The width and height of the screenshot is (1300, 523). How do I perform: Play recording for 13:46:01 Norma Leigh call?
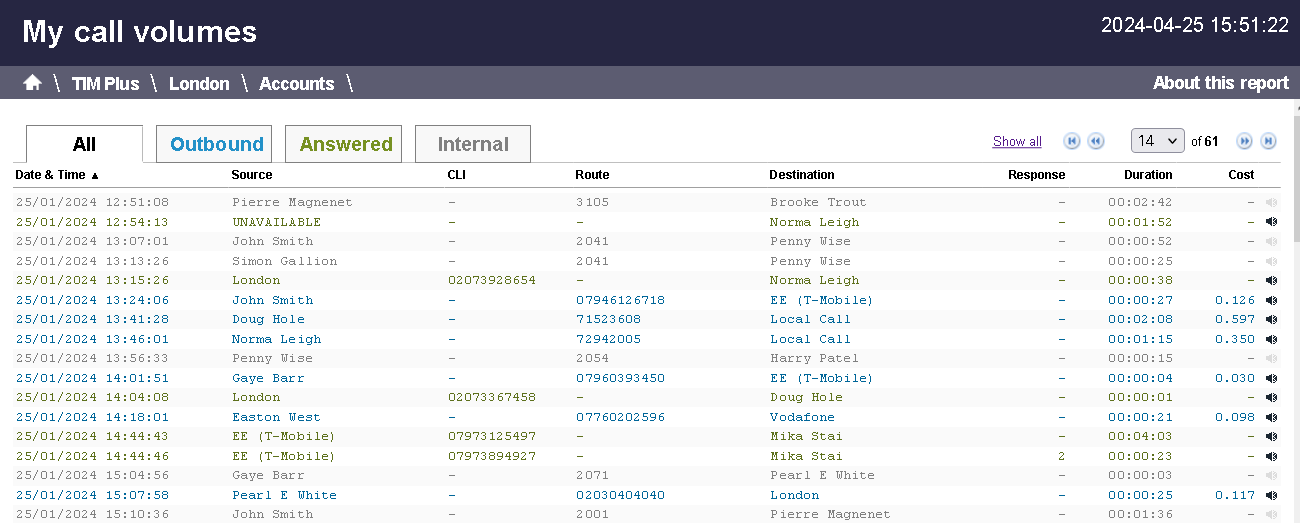(x=1271, y=339)
